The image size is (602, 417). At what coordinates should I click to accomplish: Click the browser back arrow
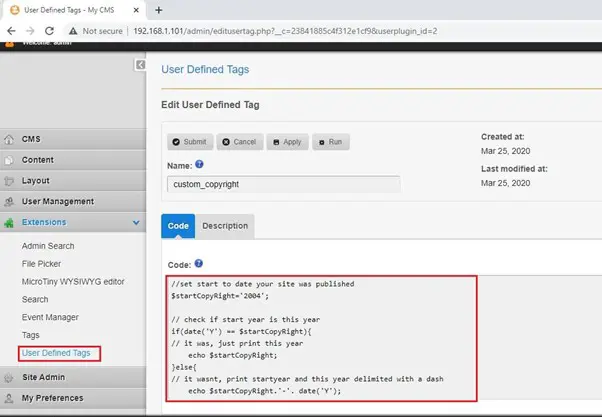(9, 31)
